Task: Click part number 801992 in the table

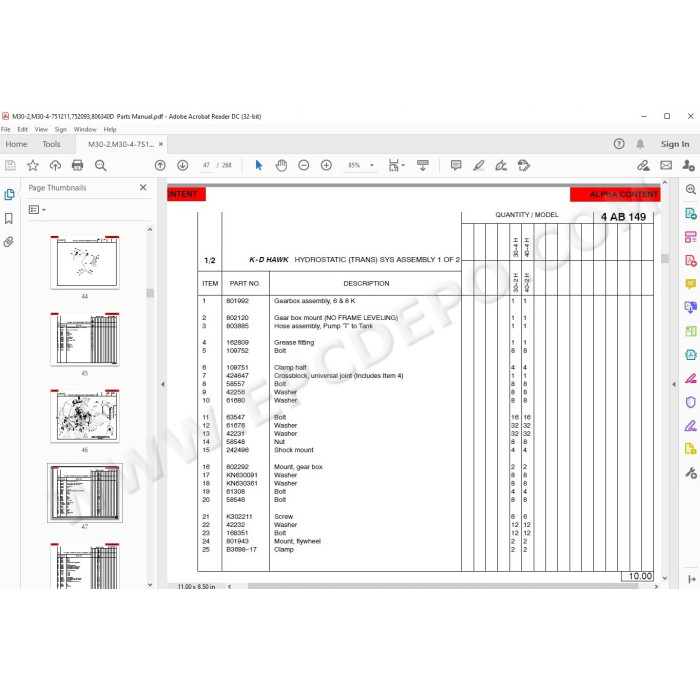Action: pyautogui.click(x=237, y=301)
